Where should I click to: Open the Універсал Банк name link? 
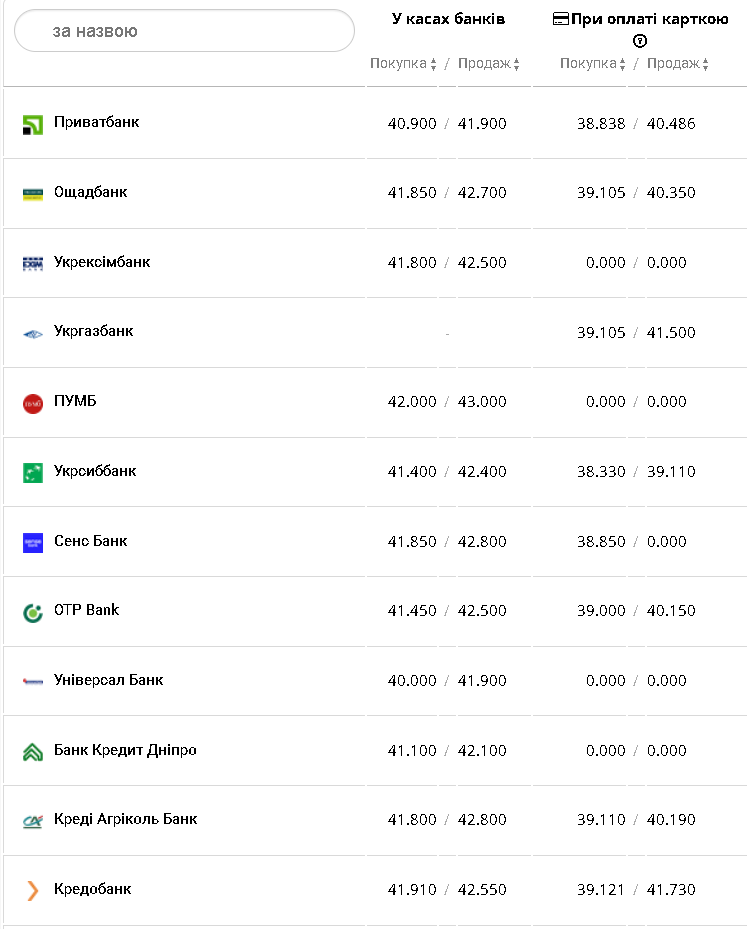108,680
